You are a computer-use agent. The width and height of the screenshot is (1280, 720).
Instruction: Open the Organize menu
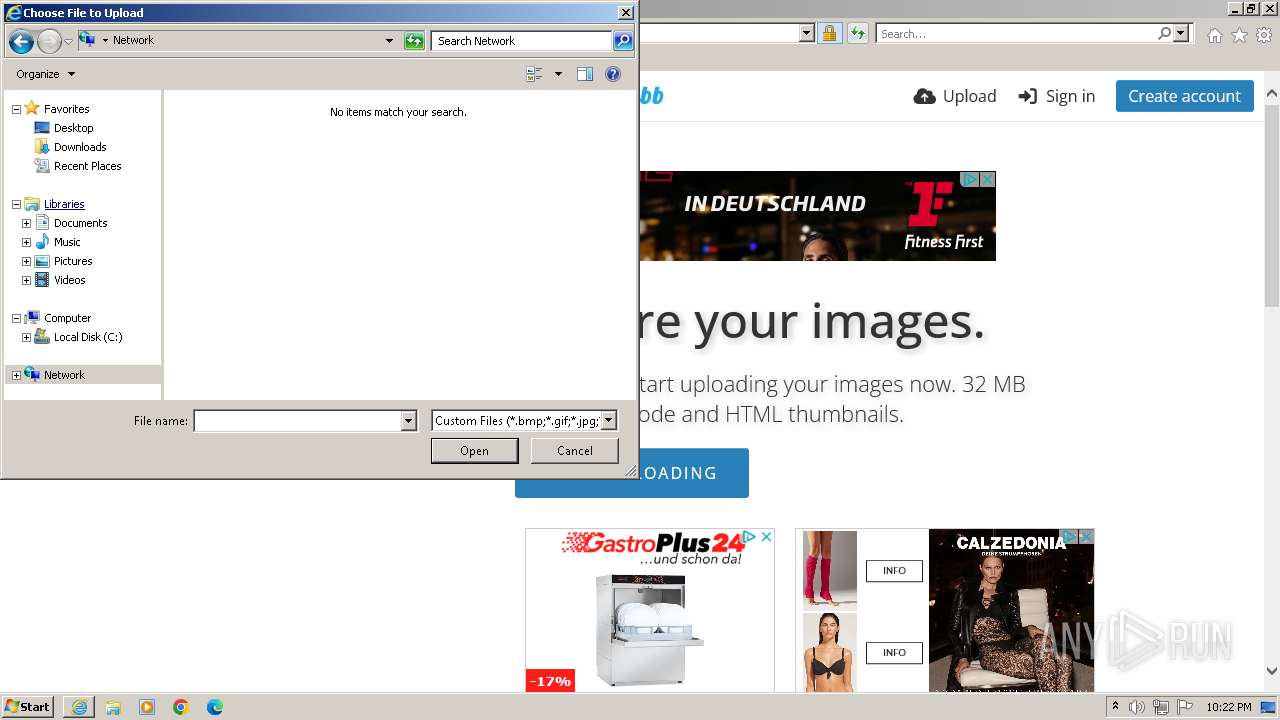pos(46,74)
